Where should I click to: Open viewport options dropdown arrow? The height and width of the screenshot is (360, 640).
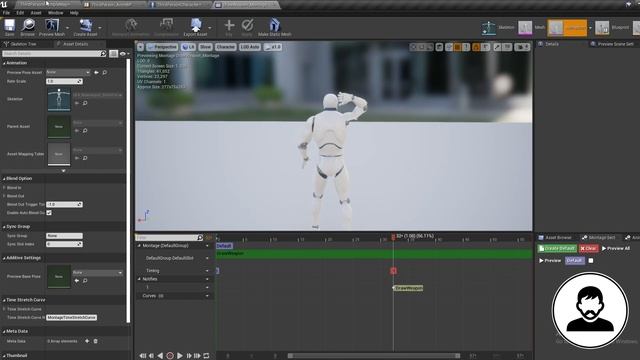point(140,47)
